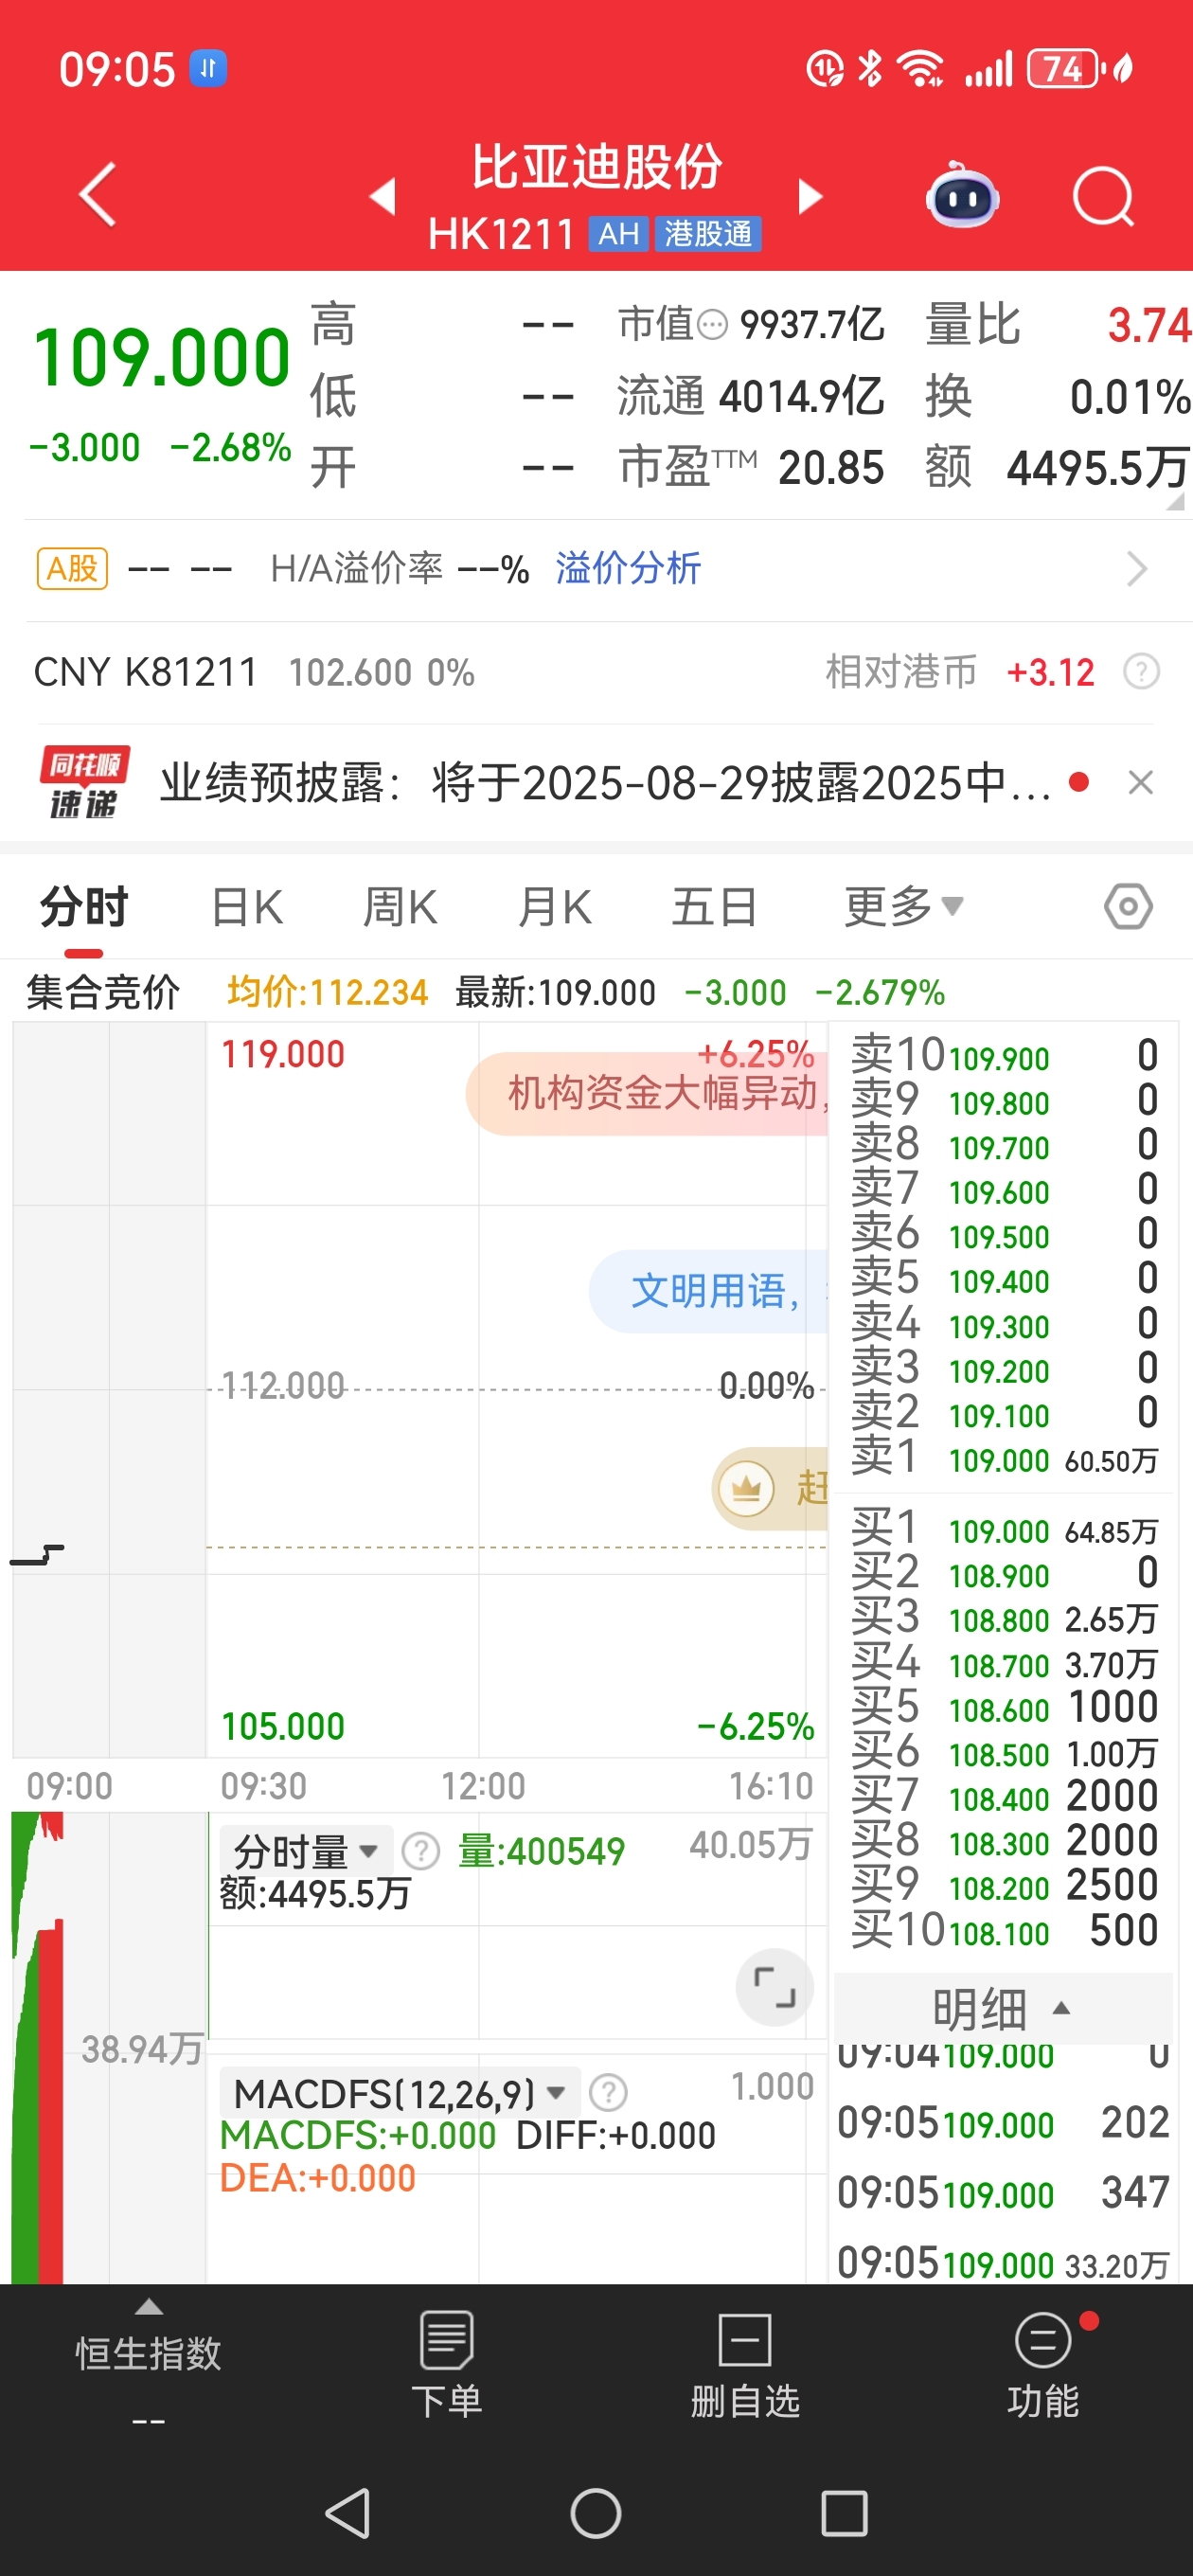Screen dimensions: 1193x2576
Task: Expand chart to fullscreen
Action: click(775, 1987)
